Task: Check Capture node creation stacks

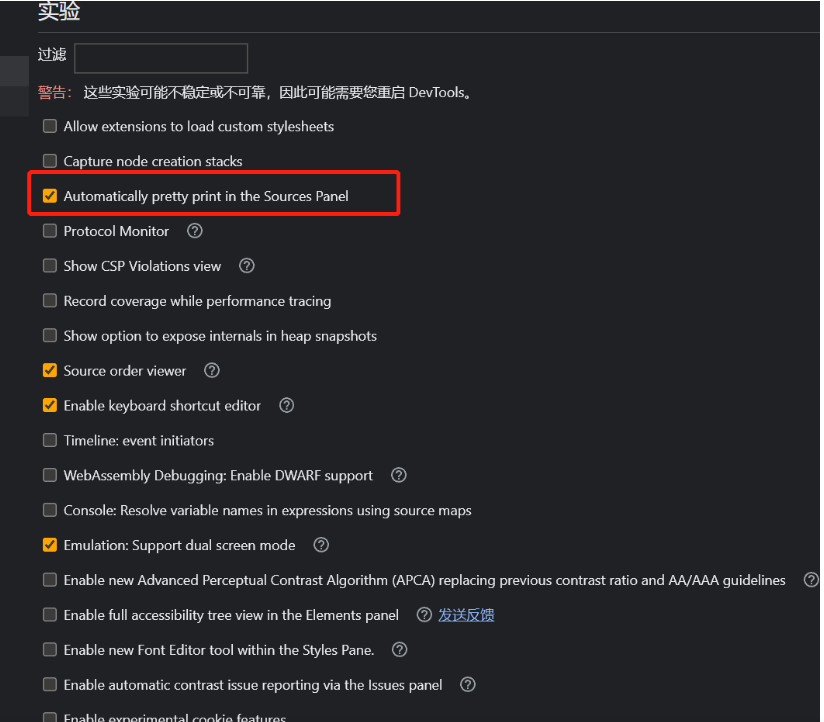Action: 50,161
